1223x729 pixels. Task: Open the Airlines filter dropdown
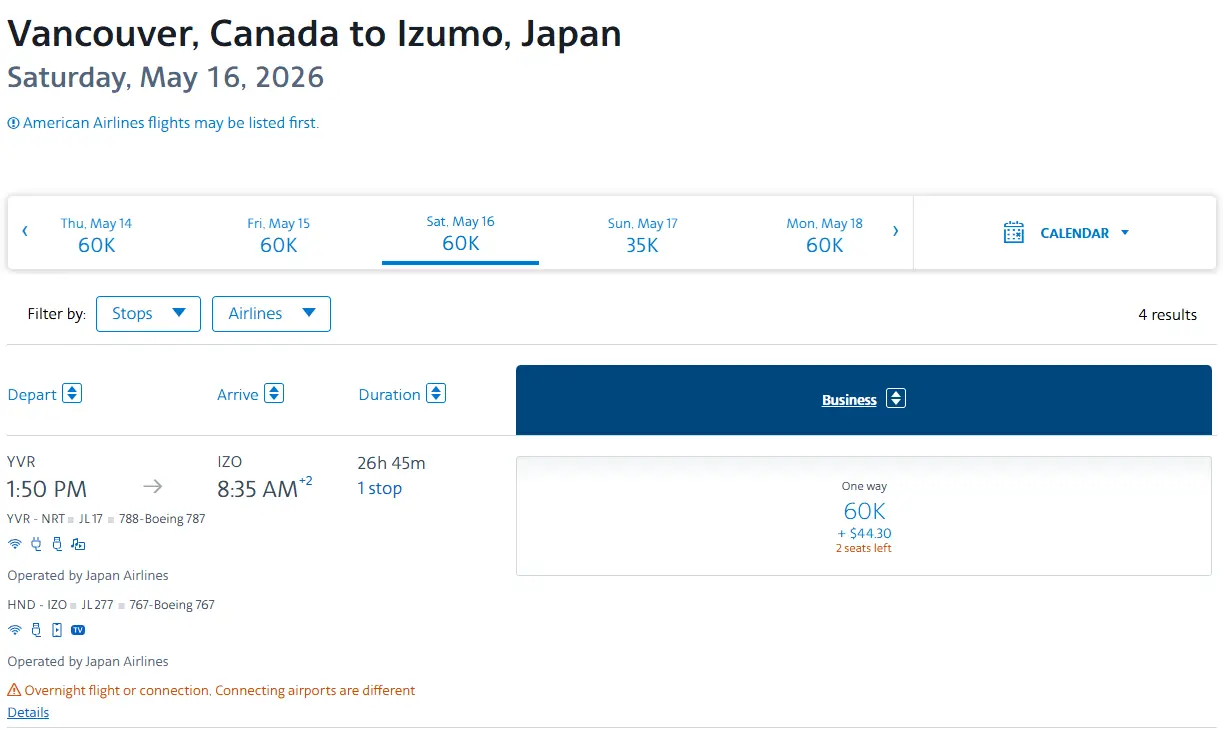[x=271, y=314]
